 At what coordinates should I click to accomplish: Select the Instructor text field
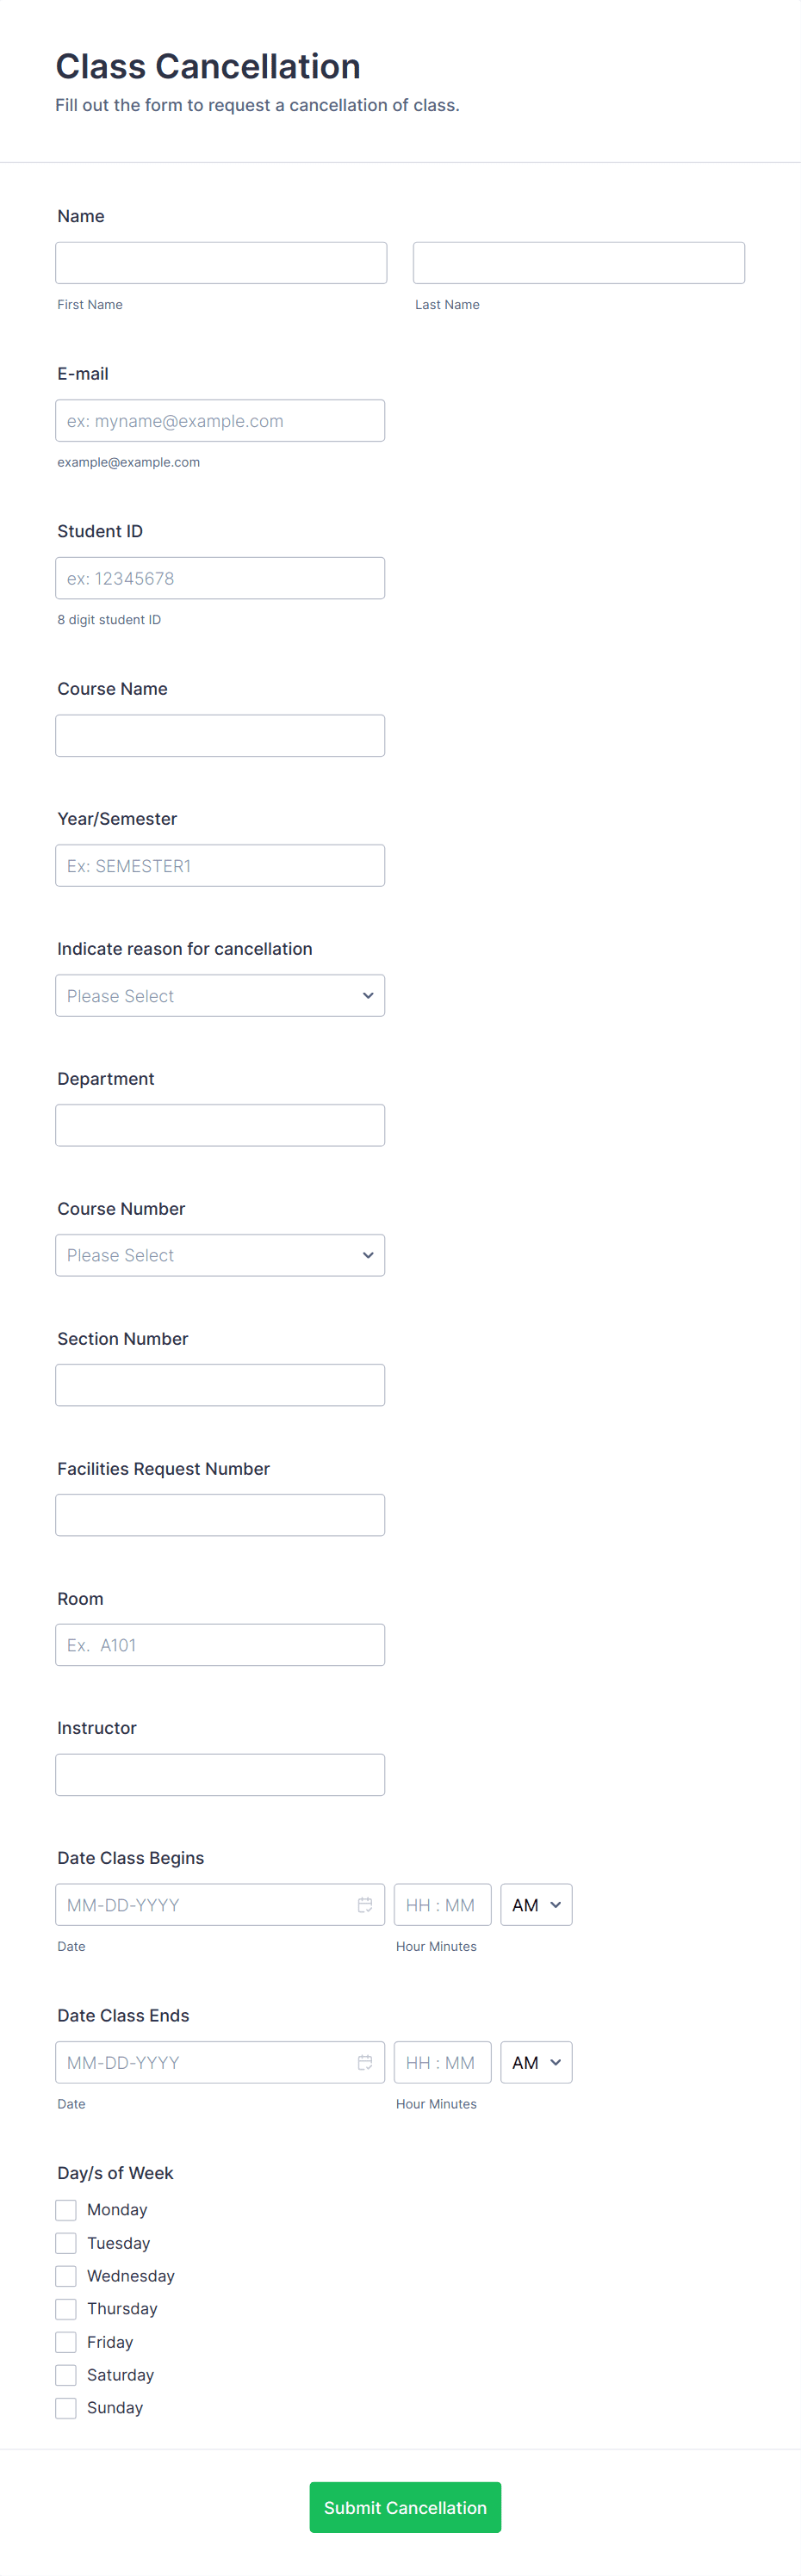coord(220,1775)
